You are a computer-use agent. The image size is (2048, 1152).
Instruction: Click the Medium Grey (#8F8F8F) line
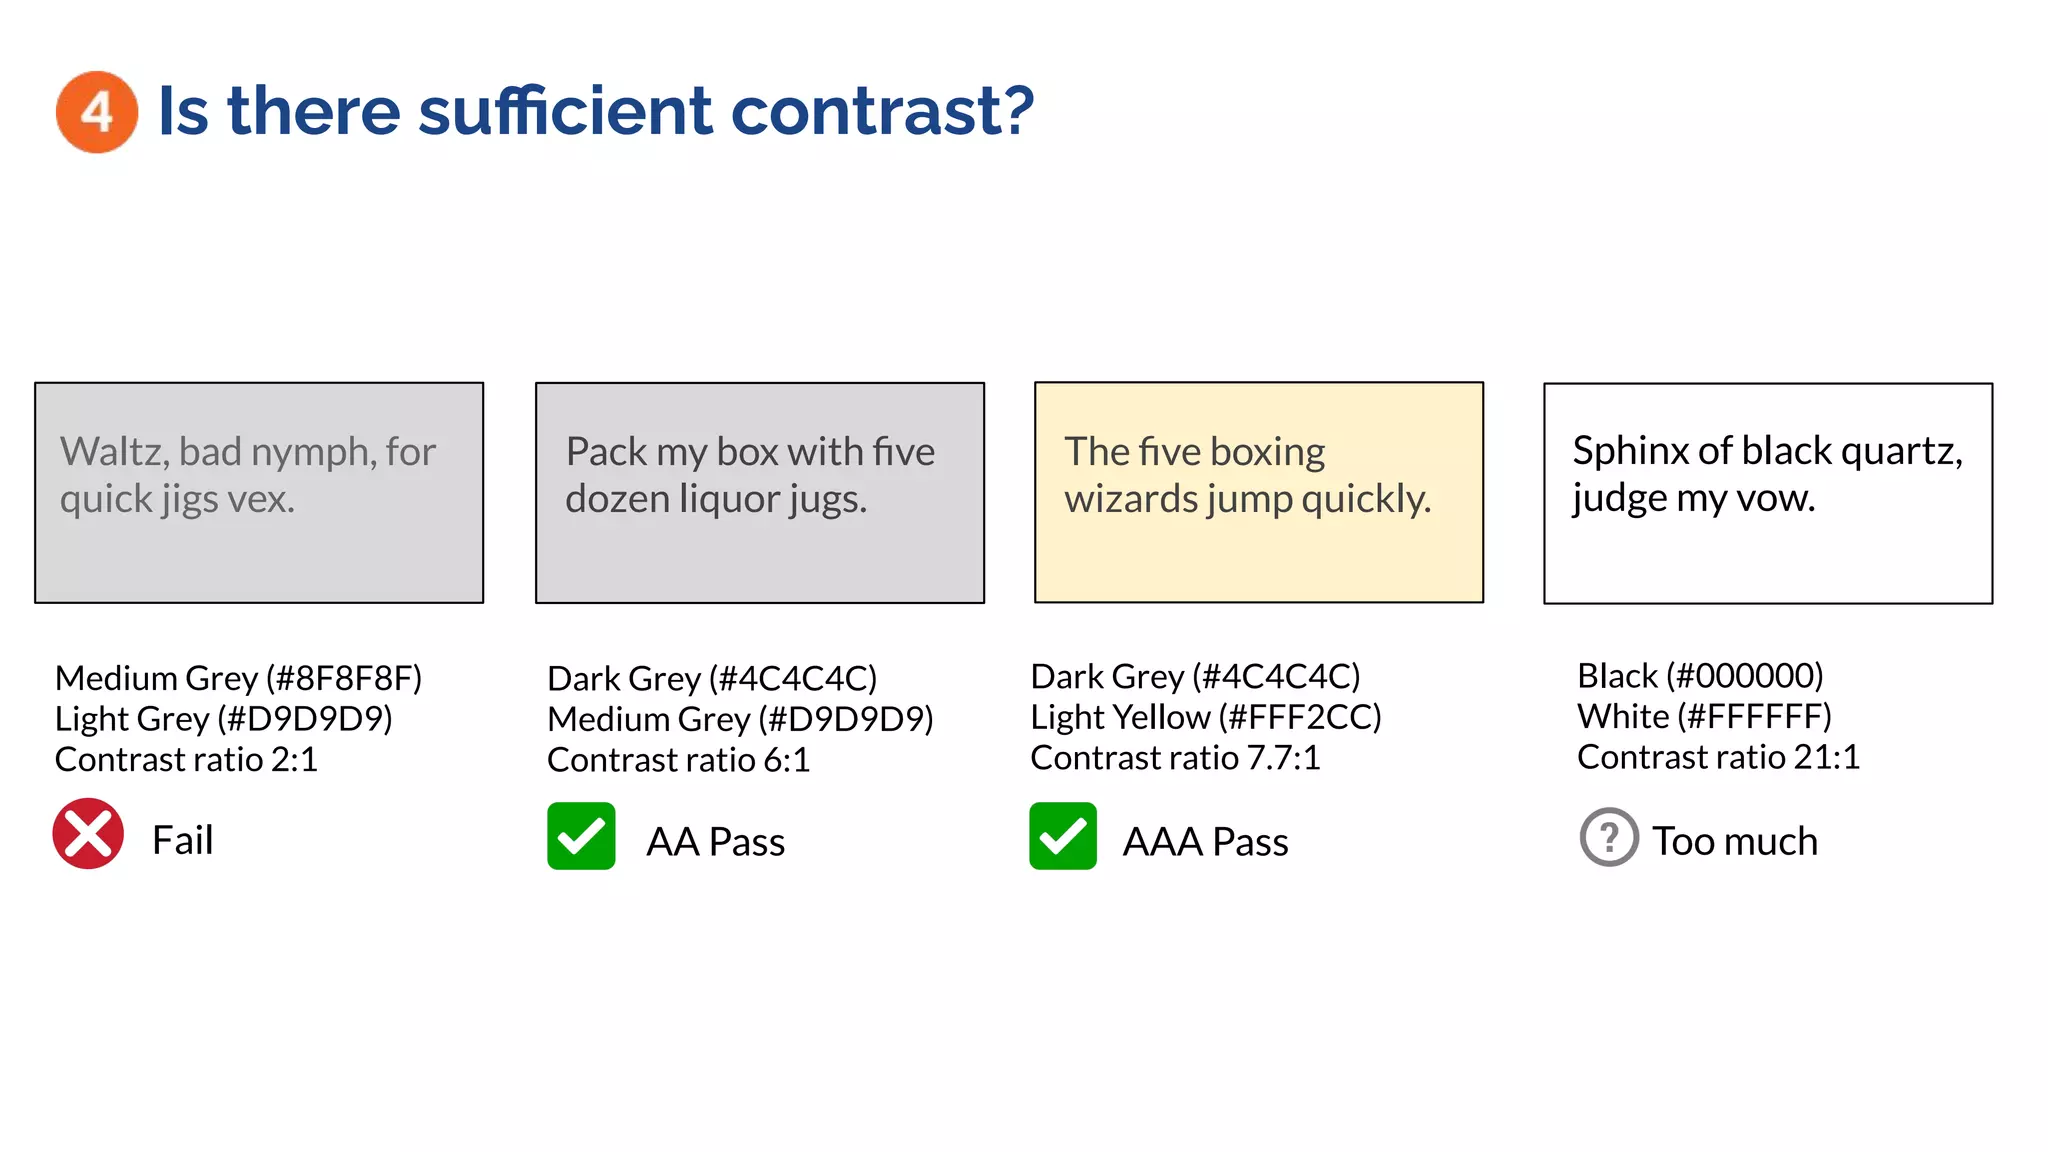pos(238,678)
